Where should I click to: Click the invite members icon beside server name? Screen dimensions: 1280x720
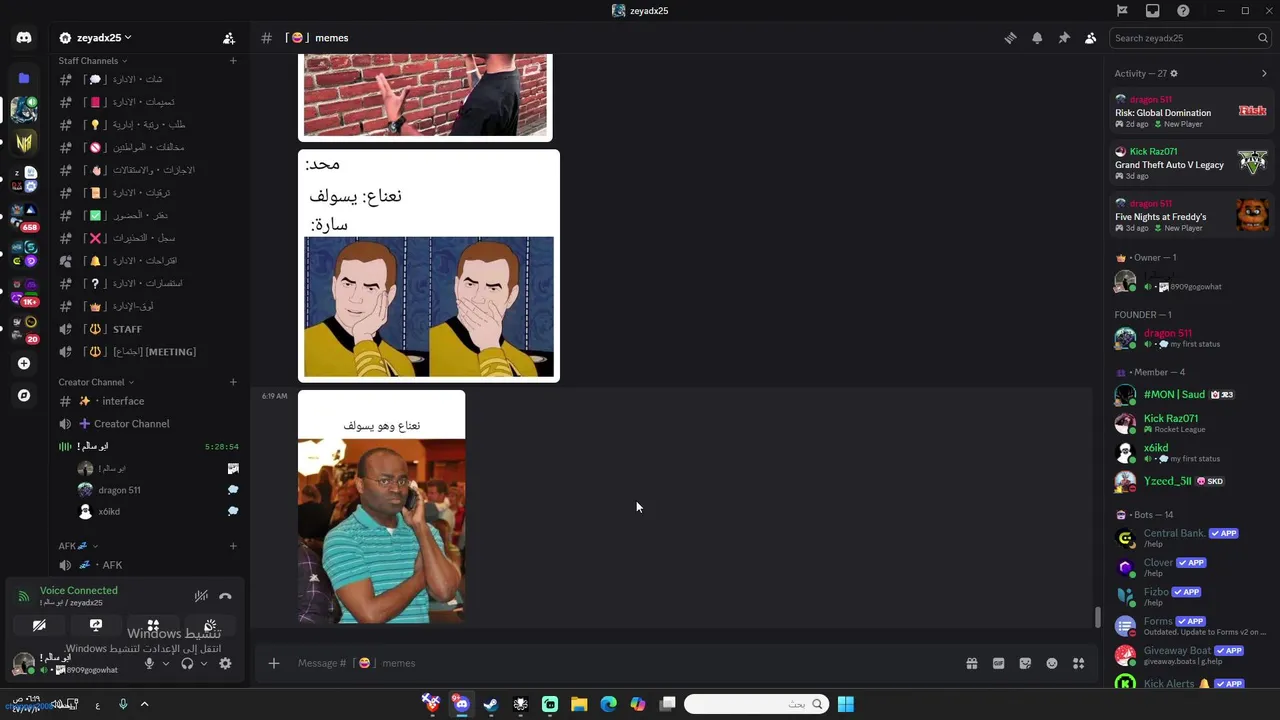229,38
